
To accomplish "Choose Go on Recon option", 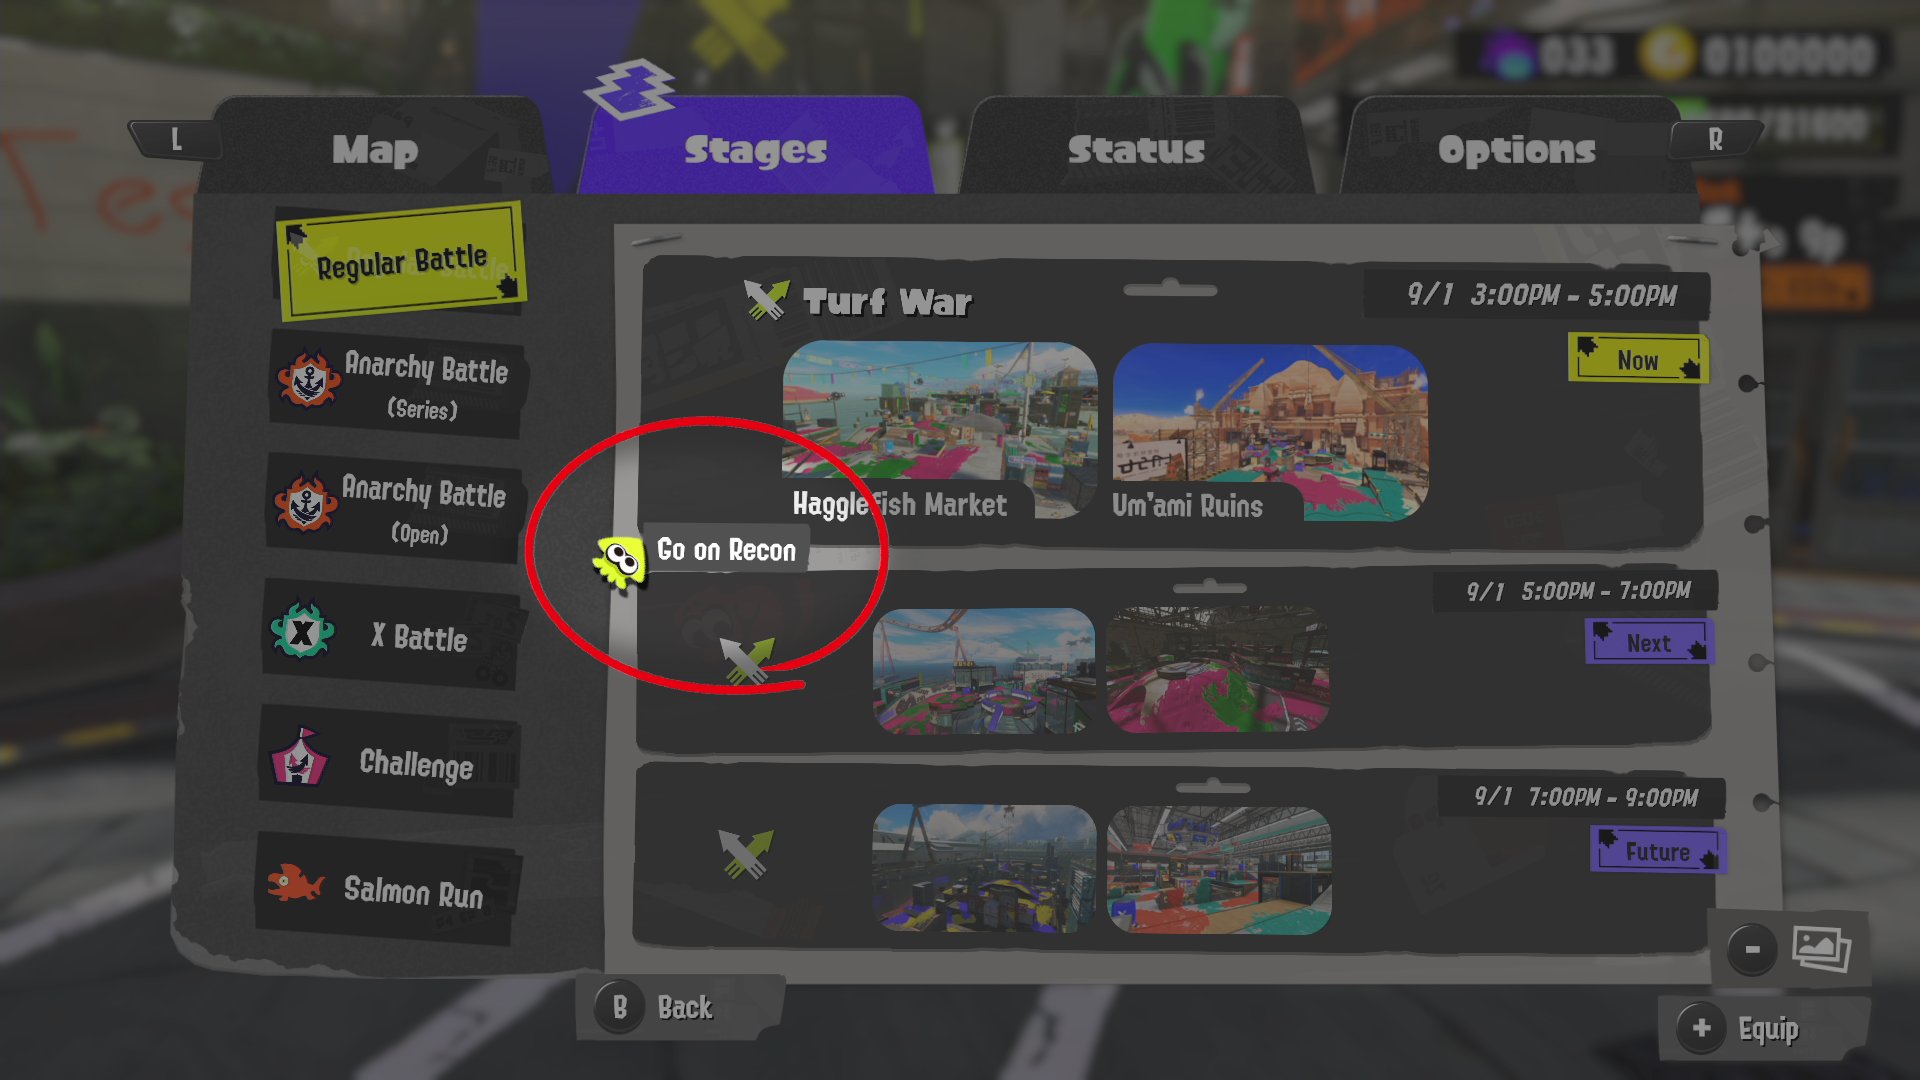I will [x=726, y=550].
